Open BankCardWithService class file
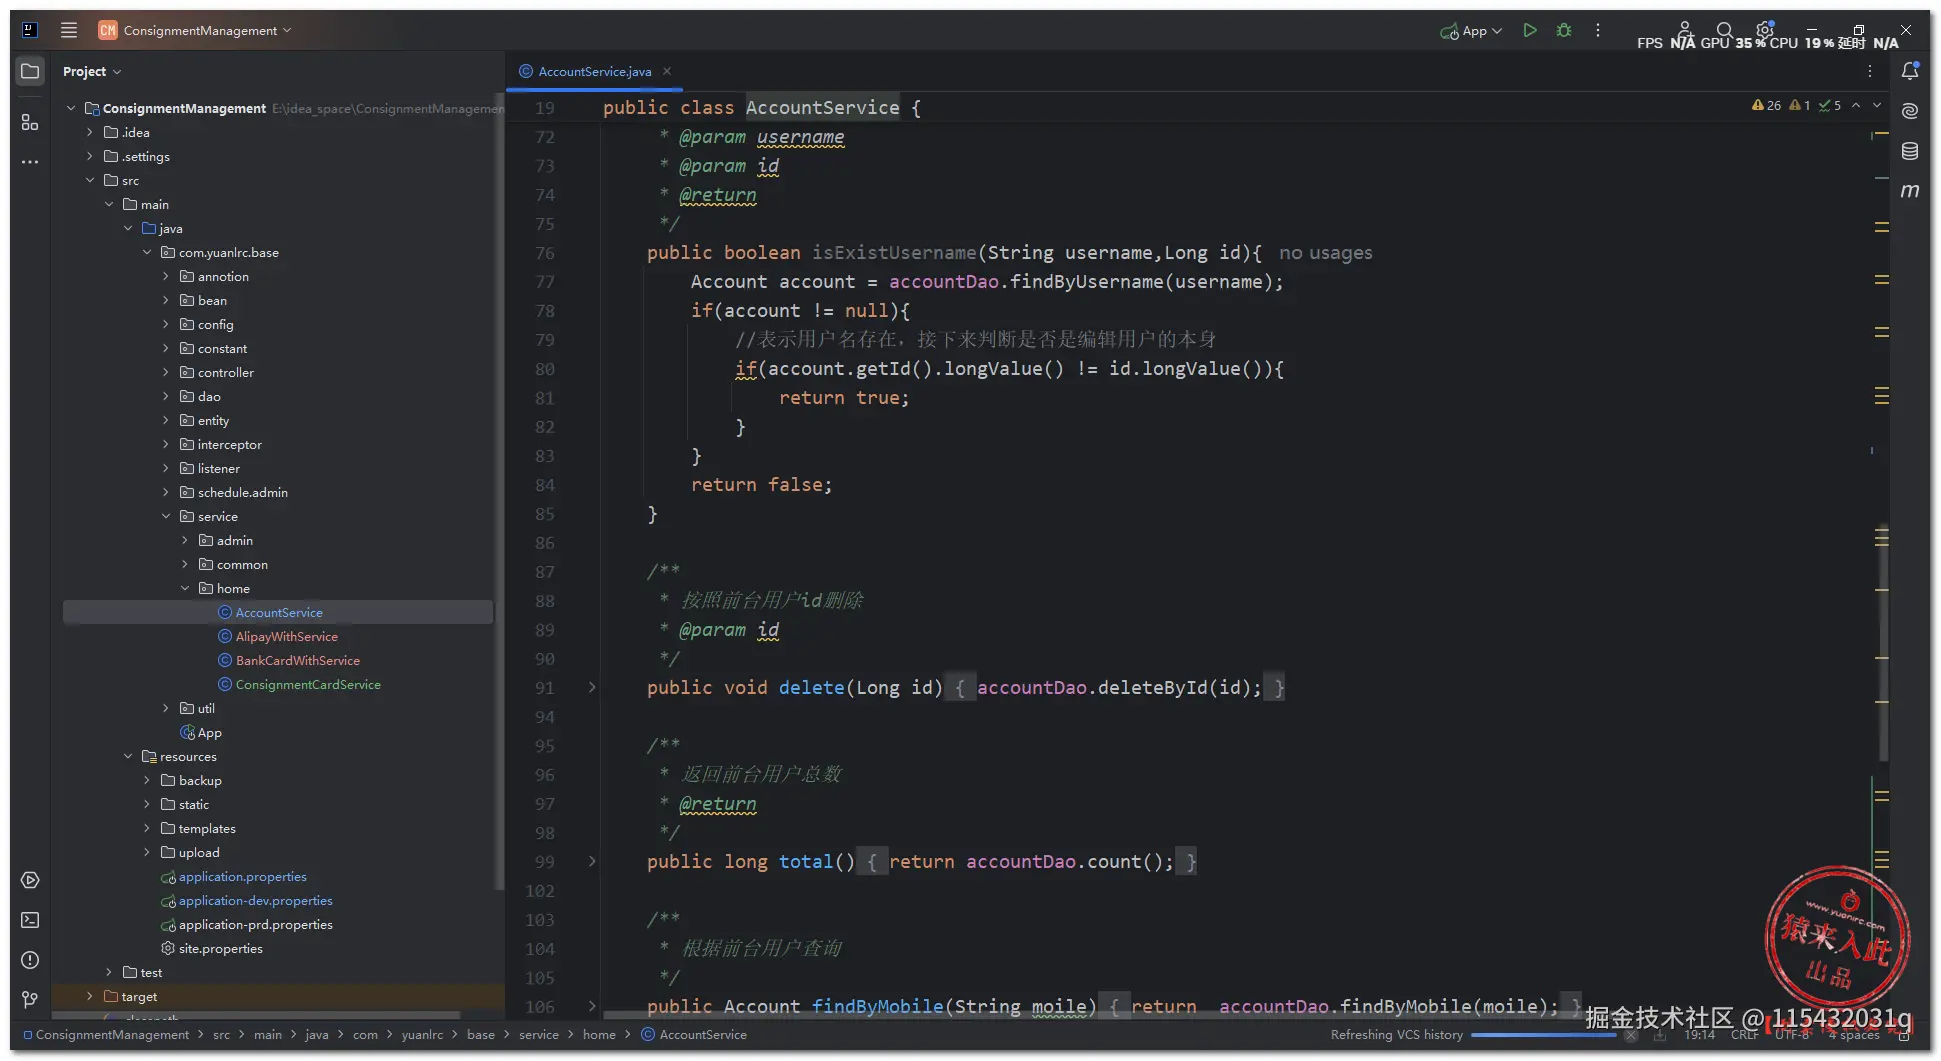This screenshot has width=1941, height=1061. [297, 660]
